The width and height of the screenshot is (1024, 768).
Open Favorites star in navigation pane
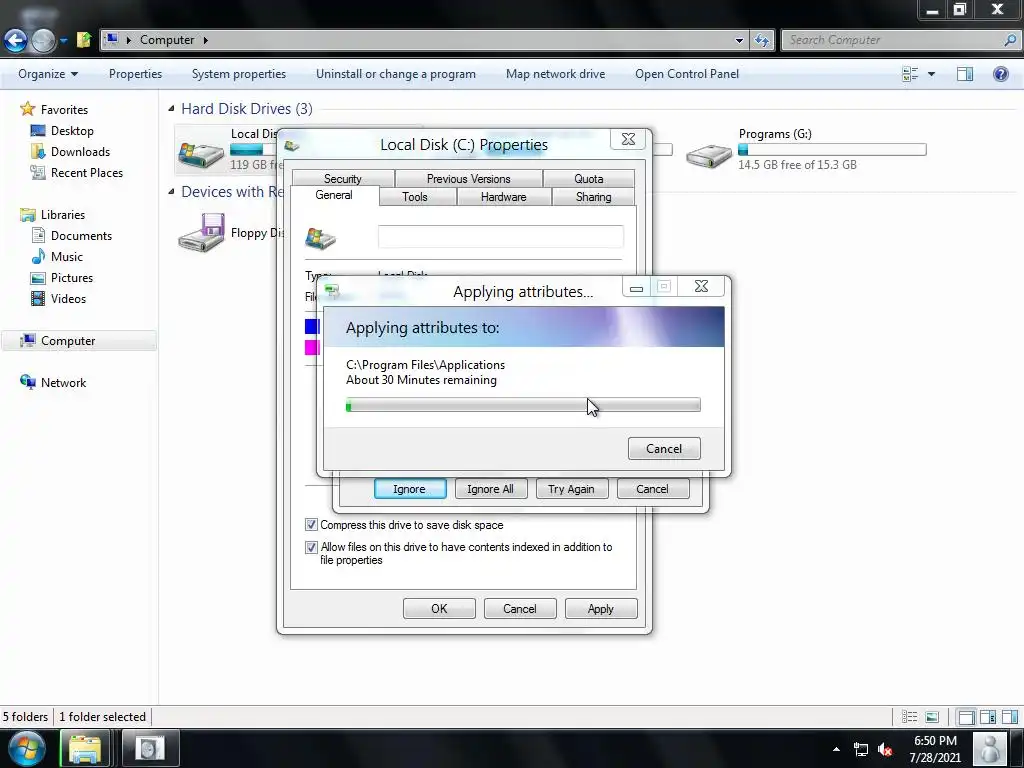(27, 109)
